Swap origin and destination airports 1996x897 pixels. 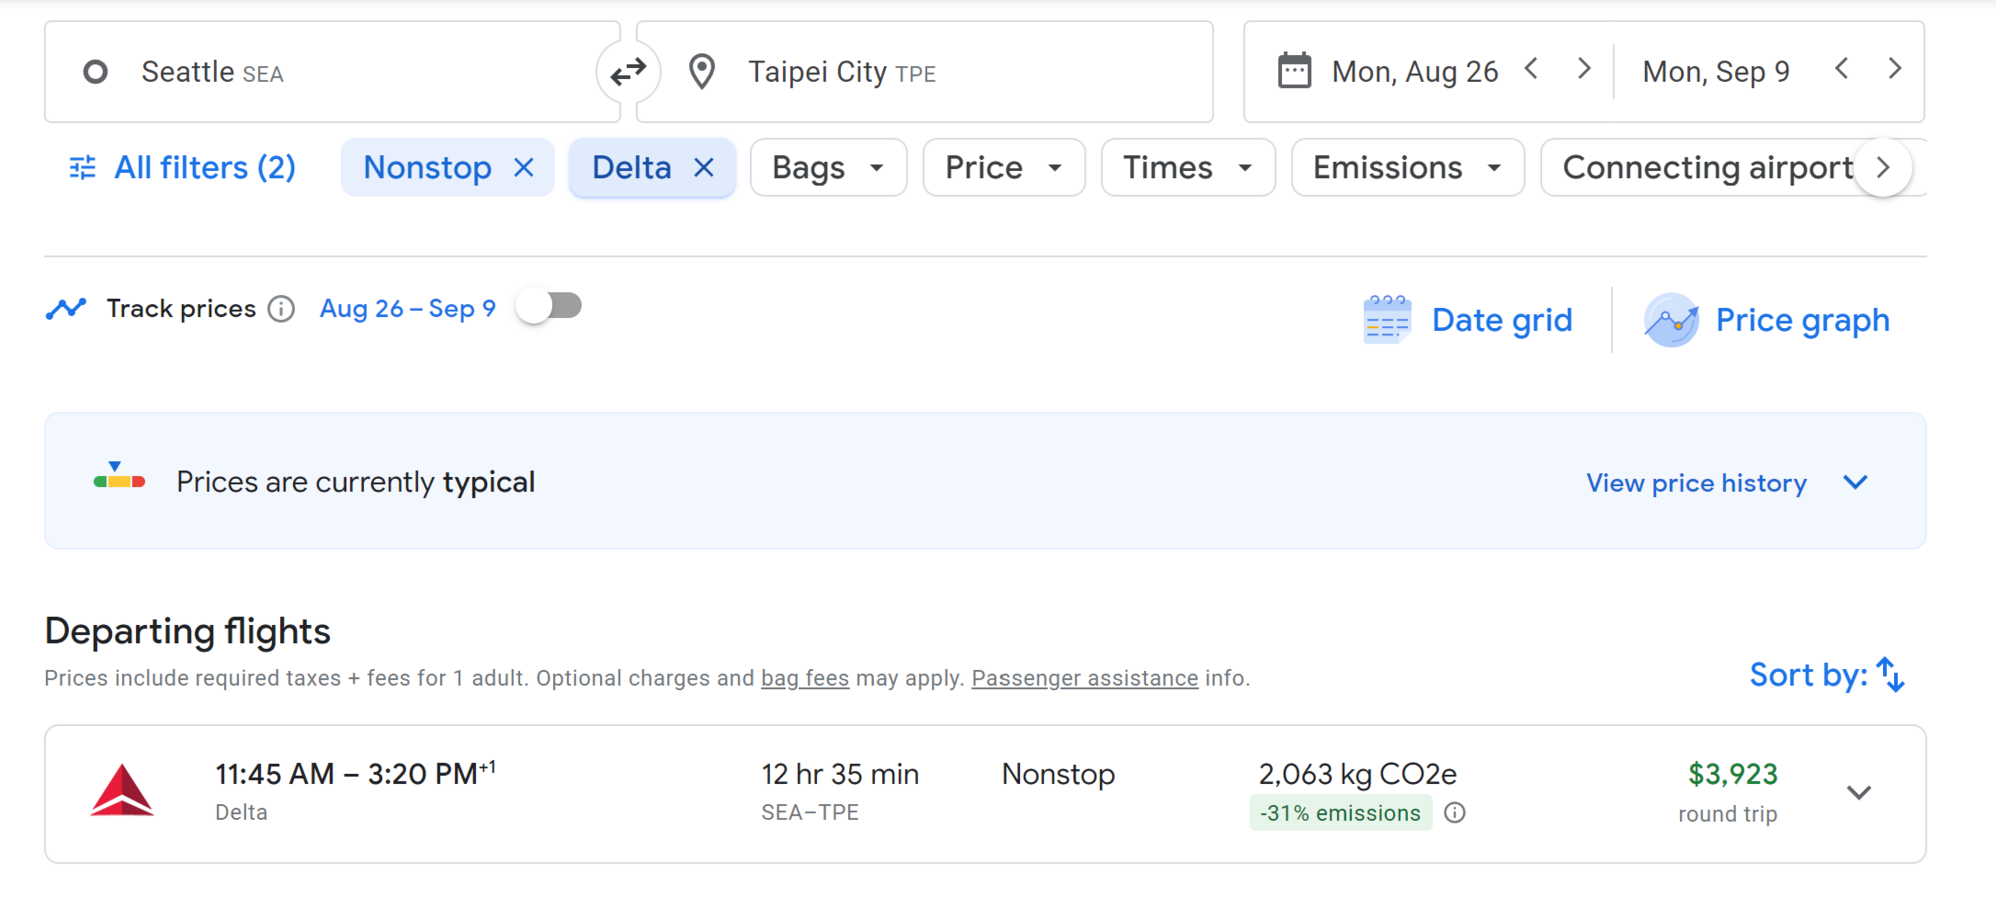[x=628, y=72]
